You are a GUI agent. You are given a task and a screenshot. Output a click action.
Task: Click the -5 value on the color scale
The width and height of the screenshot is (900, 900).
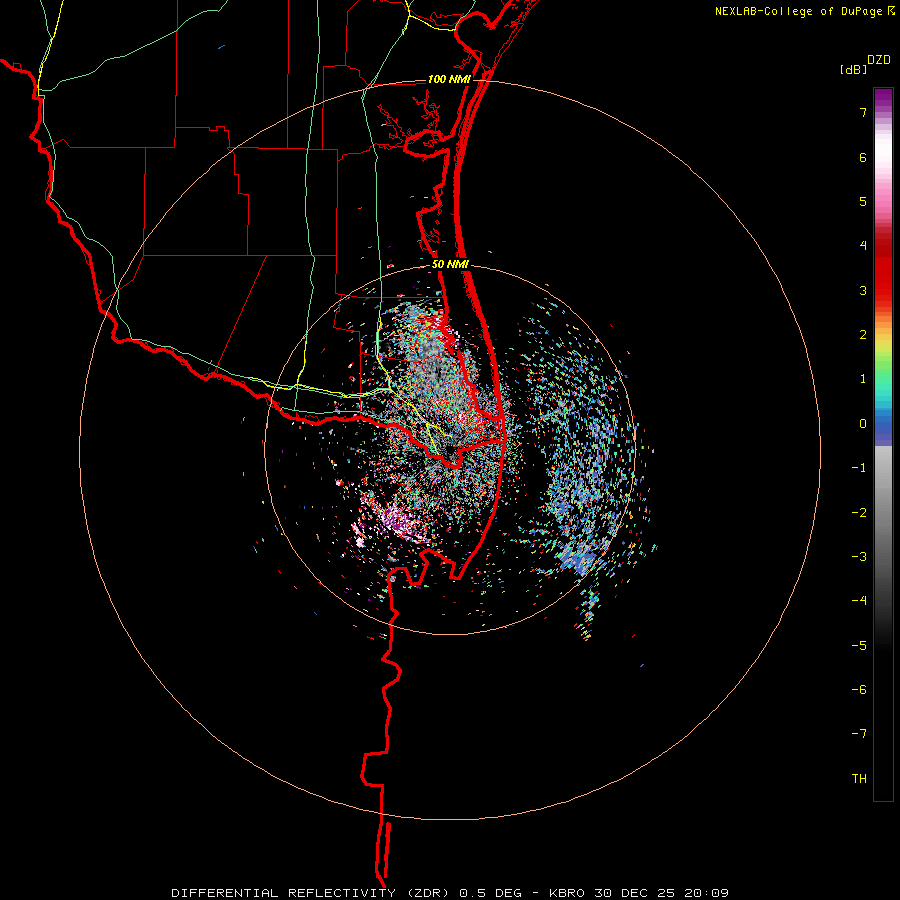click(x=859, y=646)
